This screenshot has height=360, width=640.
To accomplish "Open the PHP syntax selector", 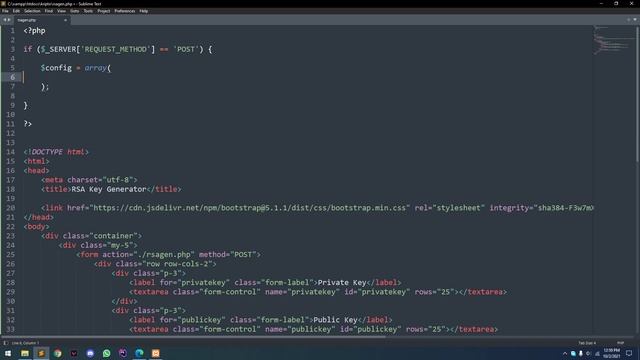I will coord(620,343).
